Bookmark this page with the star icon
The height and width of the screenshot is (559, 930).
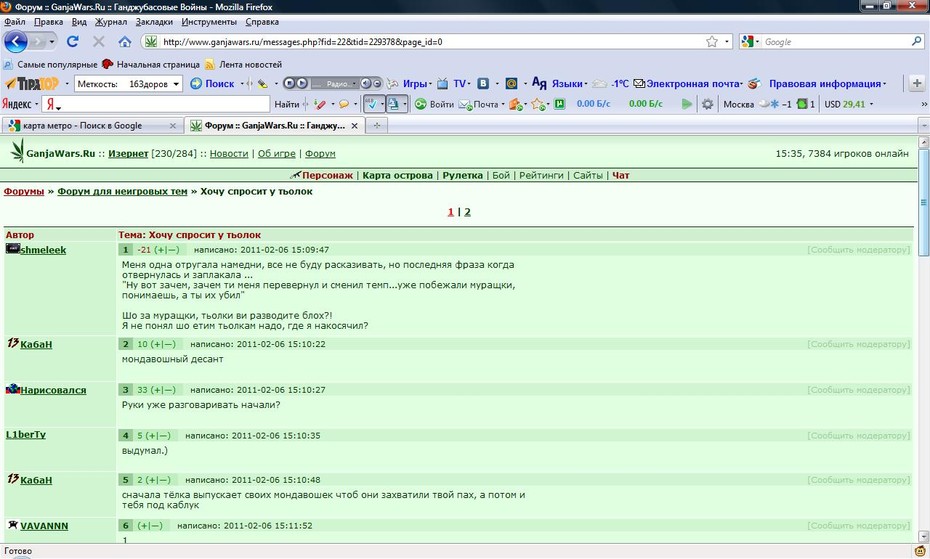pyautogui.click(x=712, y=42)
